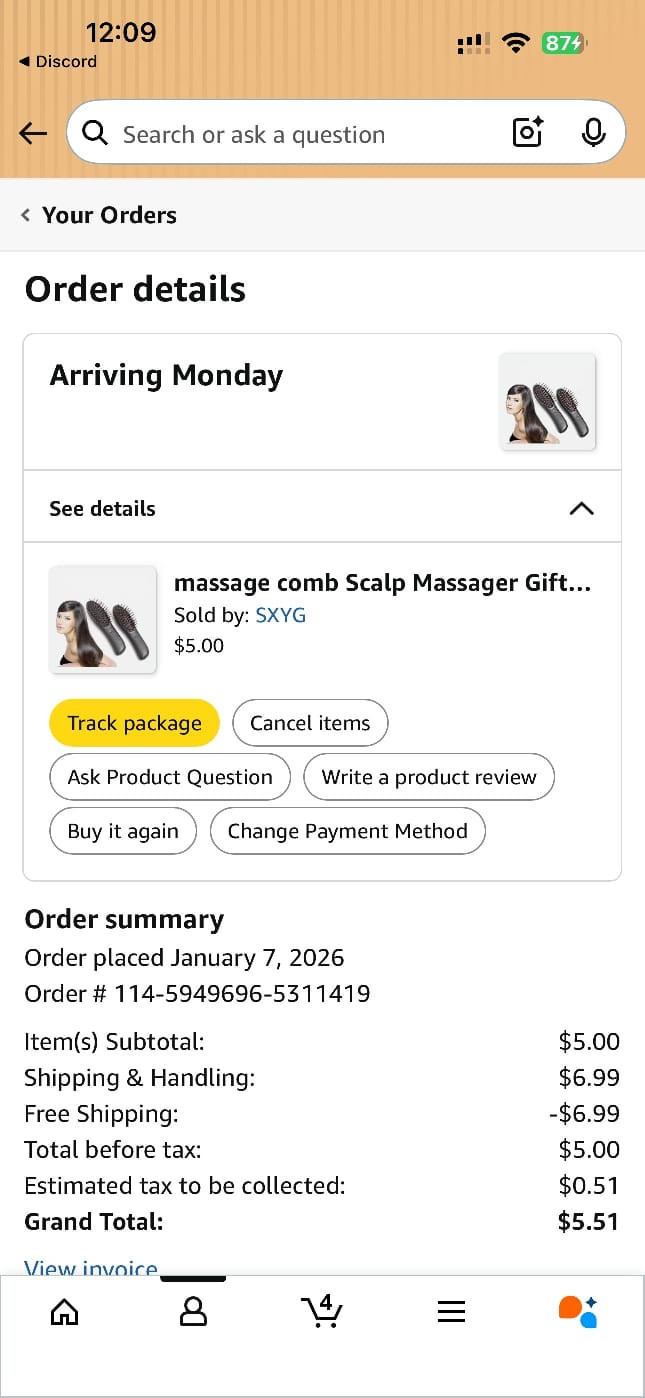
Task: Open camera lens search icon
Action: [527, 132]
